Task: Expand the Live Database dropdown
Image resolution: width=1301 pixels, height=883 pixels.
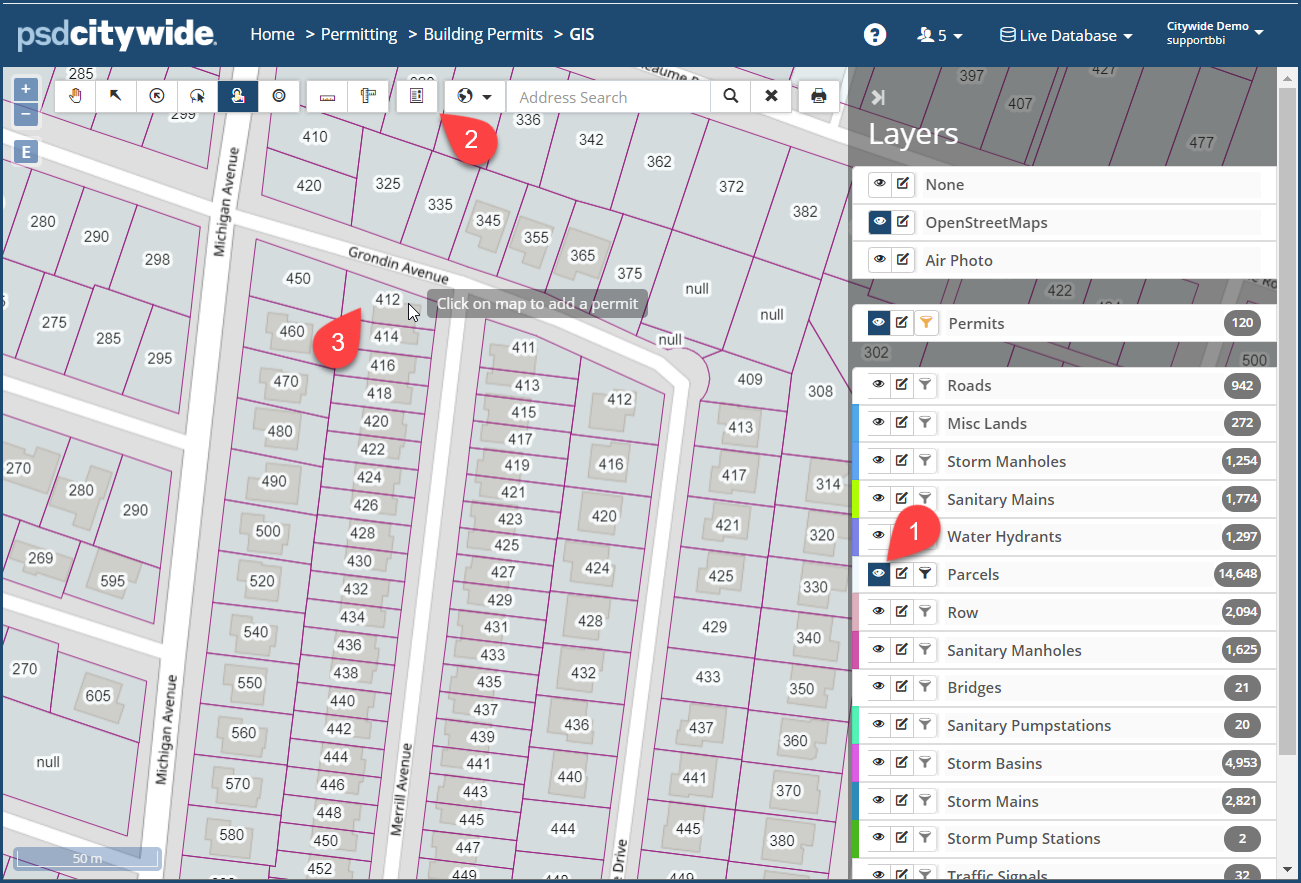Action: click(1066, 35)
